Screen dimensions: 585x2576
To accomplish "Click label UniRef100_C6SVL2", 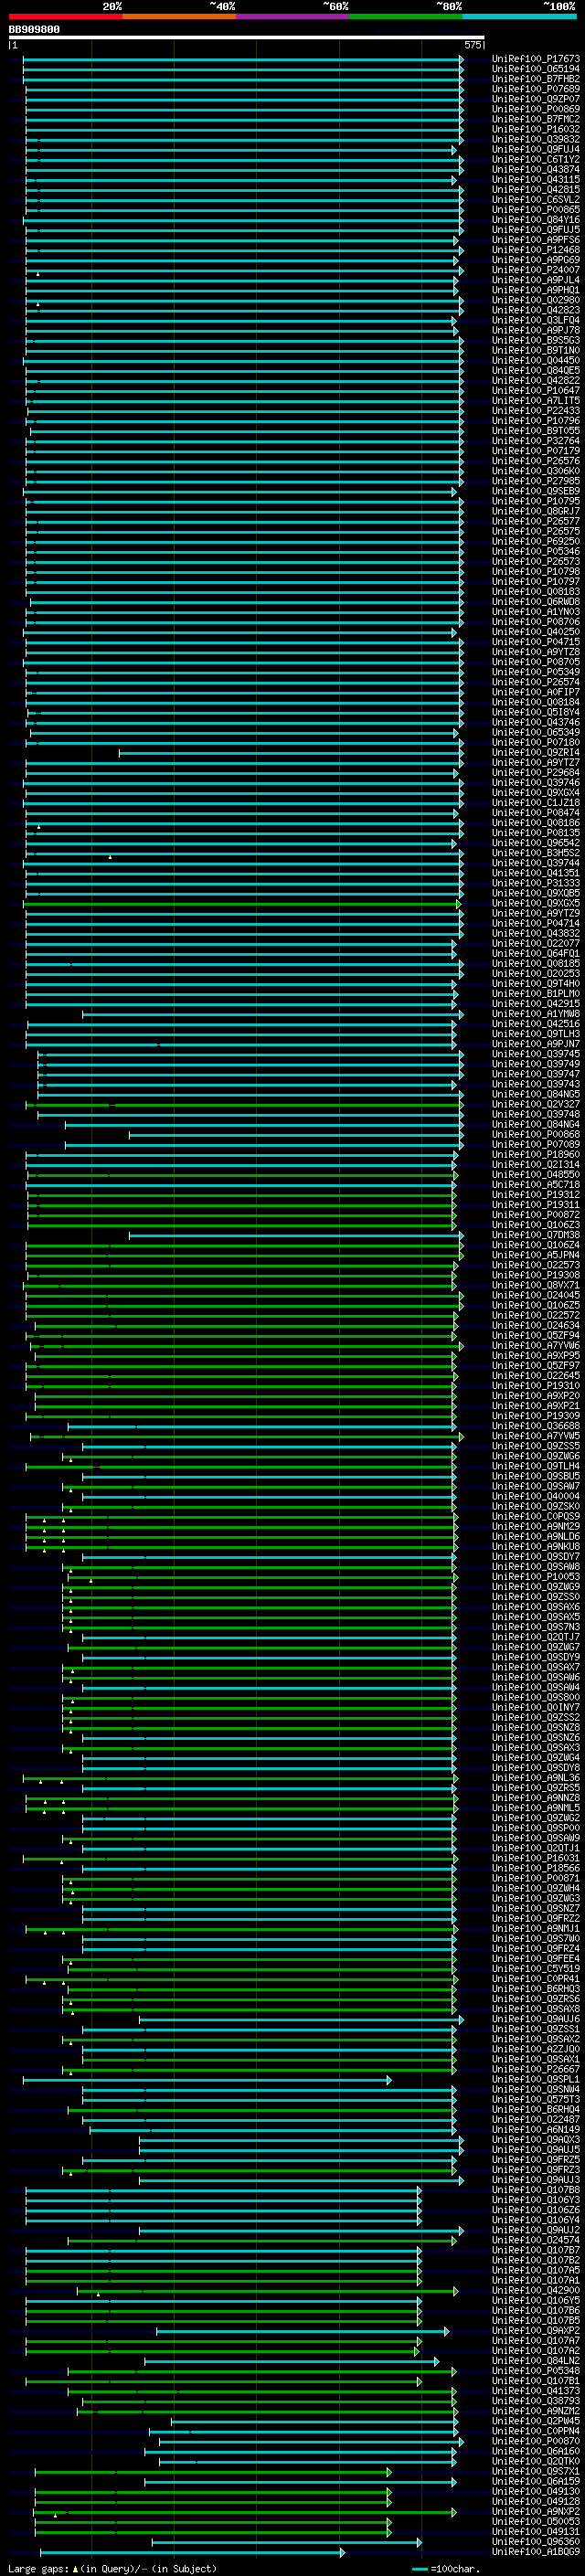I will tap(536, 199).
